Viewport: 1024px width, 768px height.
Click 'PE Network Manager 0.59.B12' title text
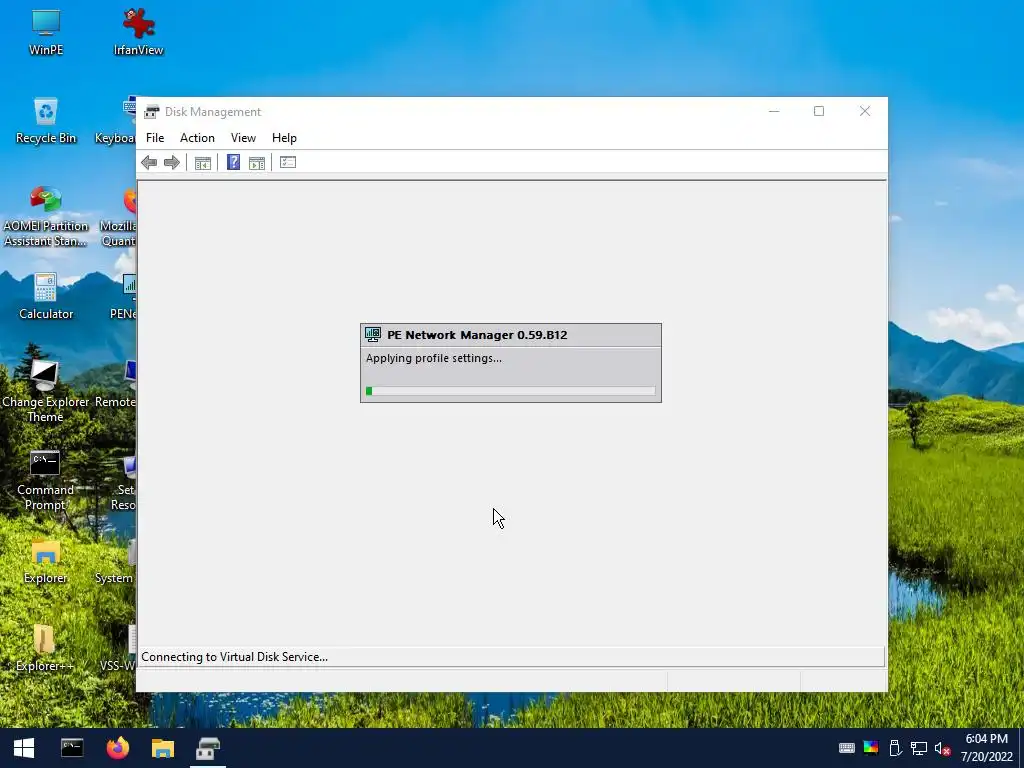tap(477, 335)
